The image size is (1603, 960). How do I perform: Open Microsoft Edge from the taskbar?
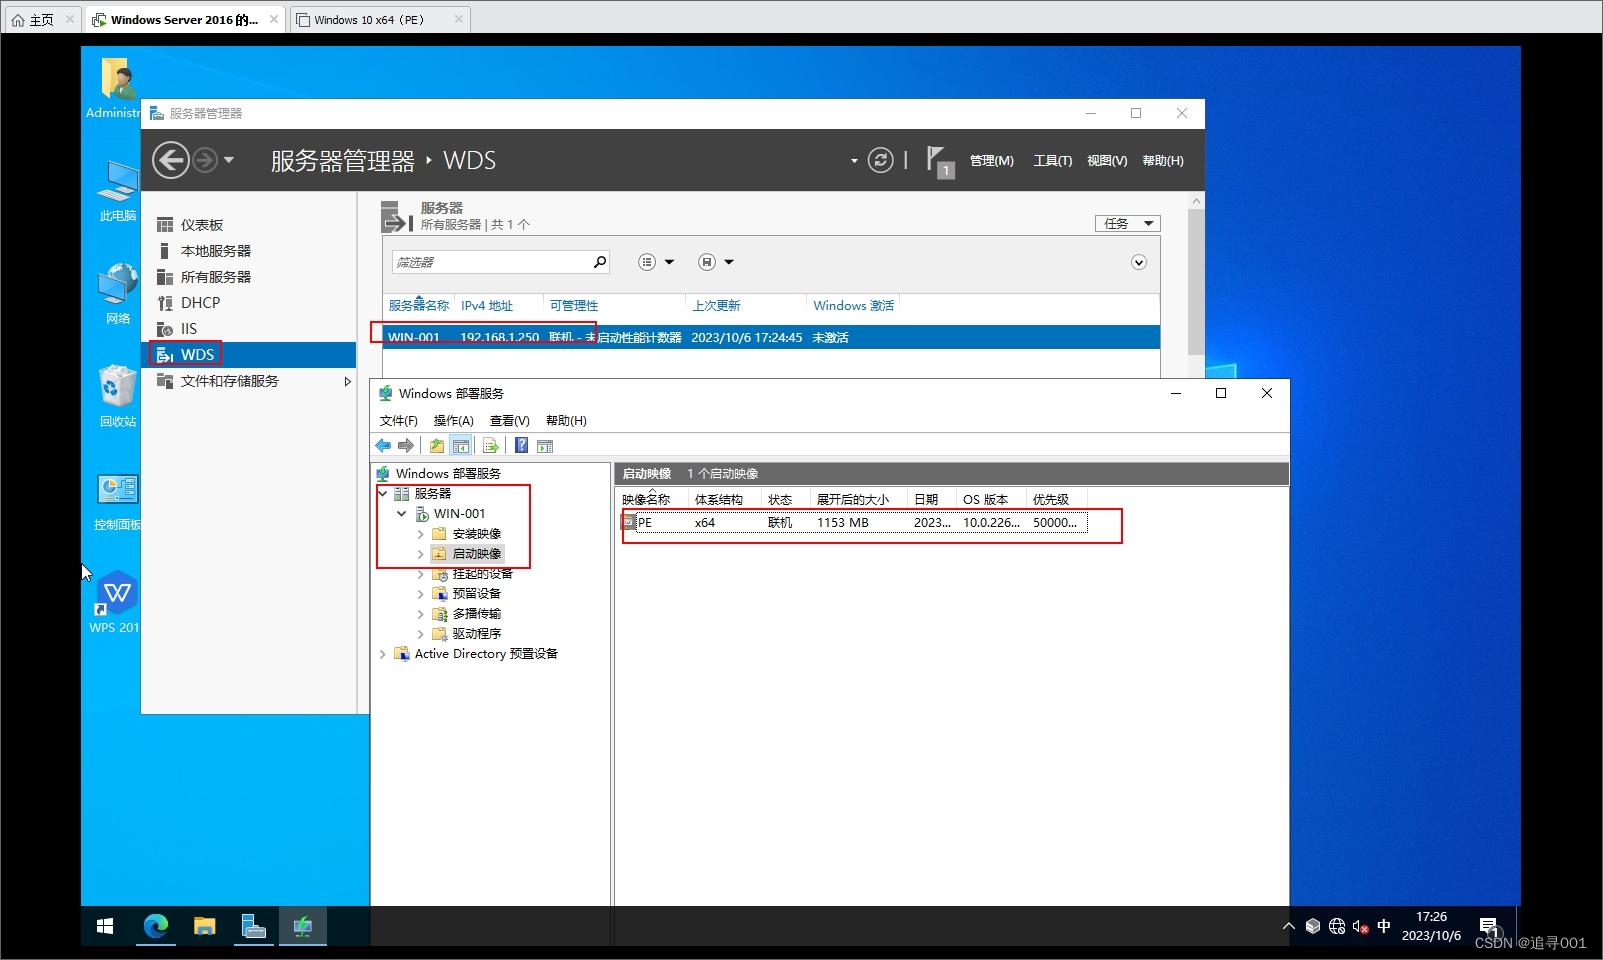coord(156,926)
